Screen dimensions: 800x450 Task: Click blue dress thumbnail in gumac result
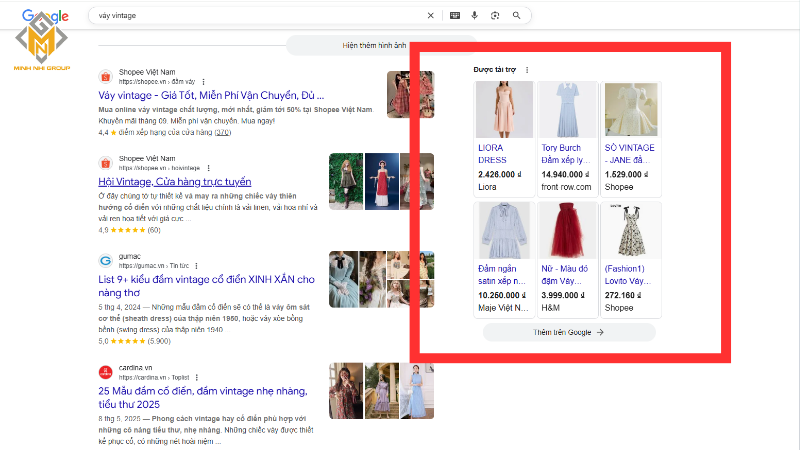(x=343, y=280)
